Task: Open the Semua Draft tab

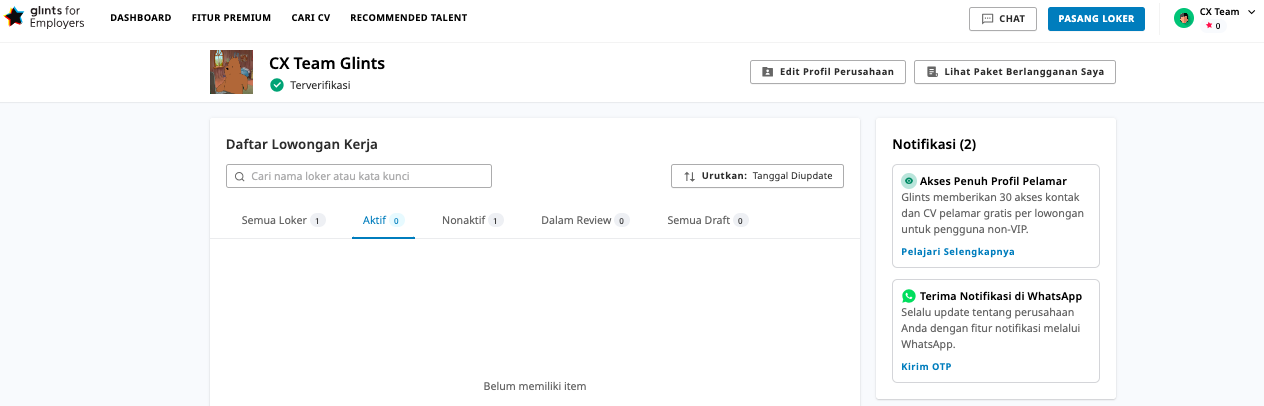Action: click(708, 220)
